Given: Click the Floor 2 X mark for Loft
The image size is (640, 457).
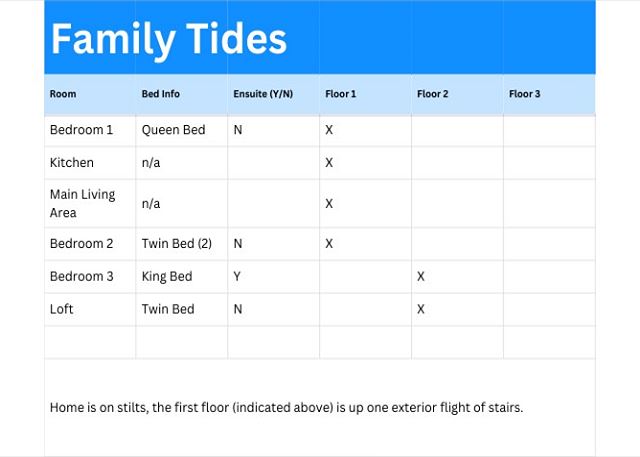Looking at the screenshot, I should coord(421,309).
